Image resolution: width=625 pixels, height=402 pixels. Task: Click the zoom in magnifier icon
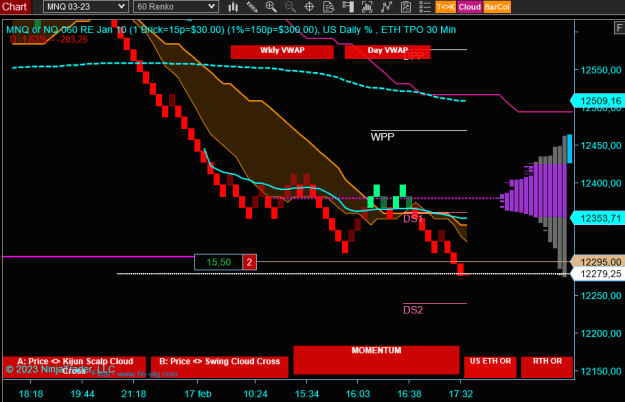click(271, 7)
